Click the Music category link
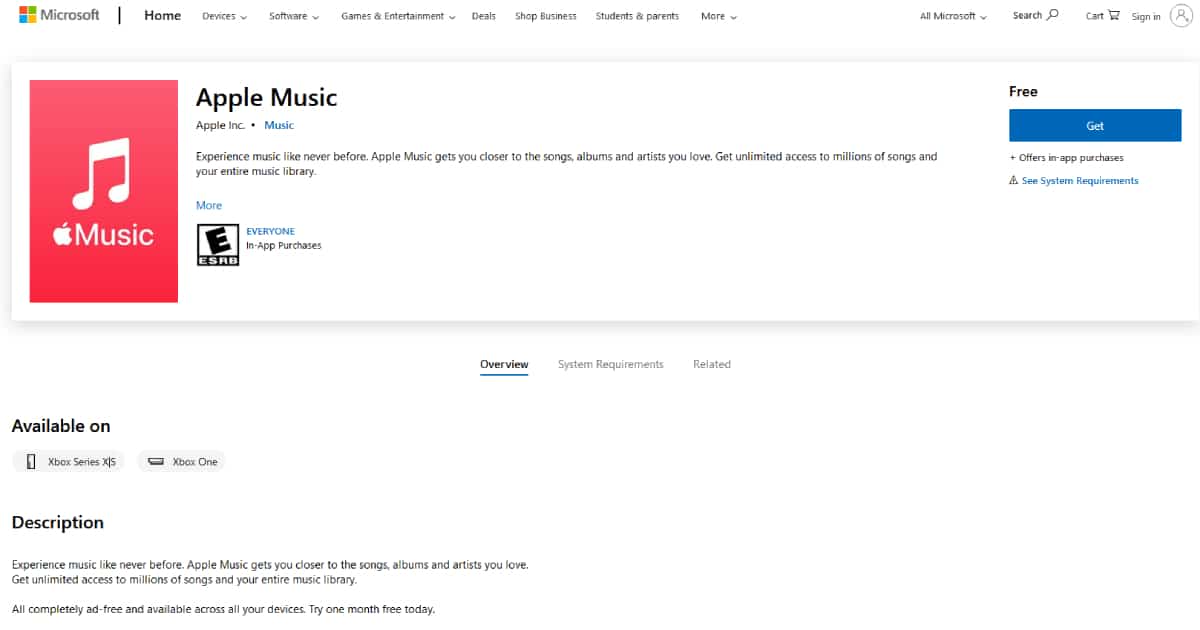The image size is (1200, 630). 279,125
